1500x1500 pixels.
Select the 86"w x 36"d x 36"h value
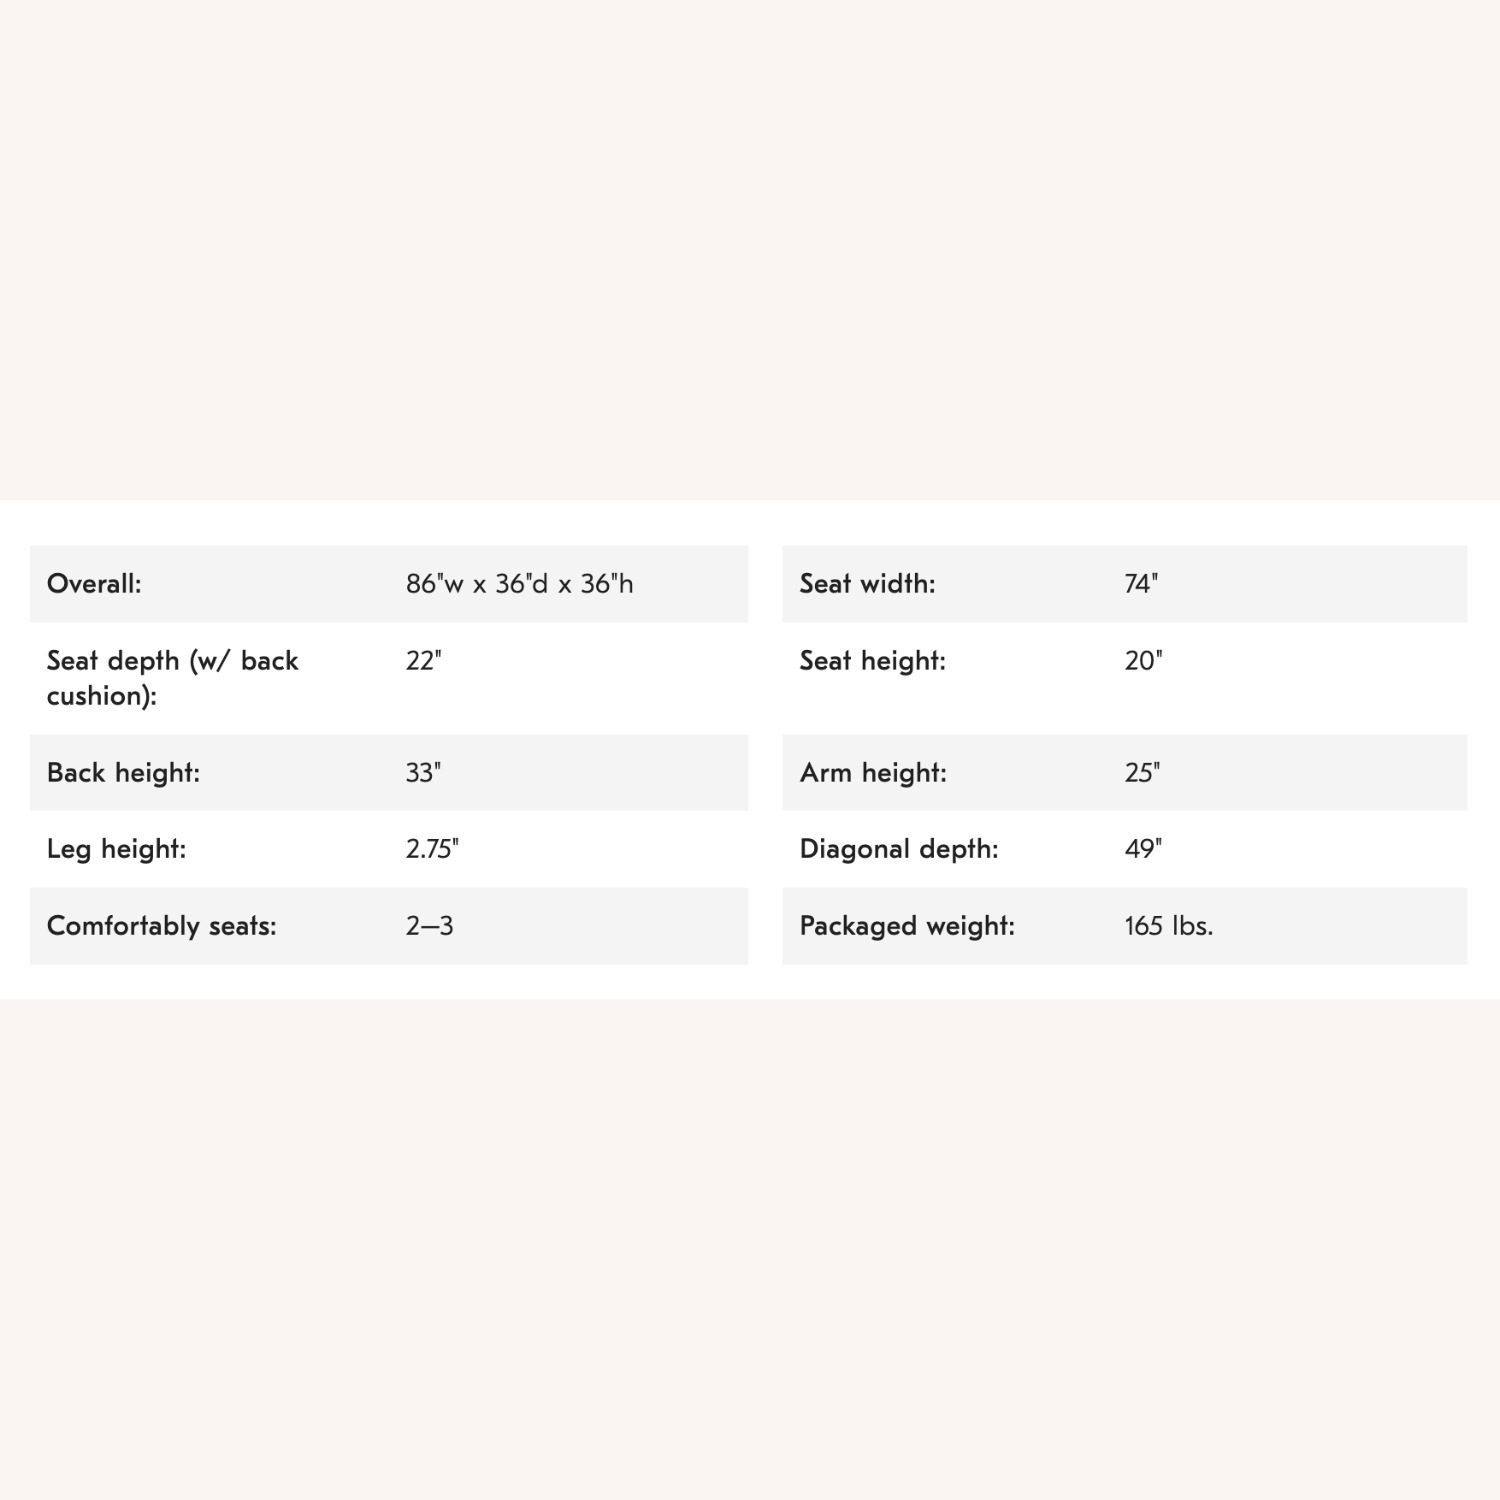pos(519,584)
